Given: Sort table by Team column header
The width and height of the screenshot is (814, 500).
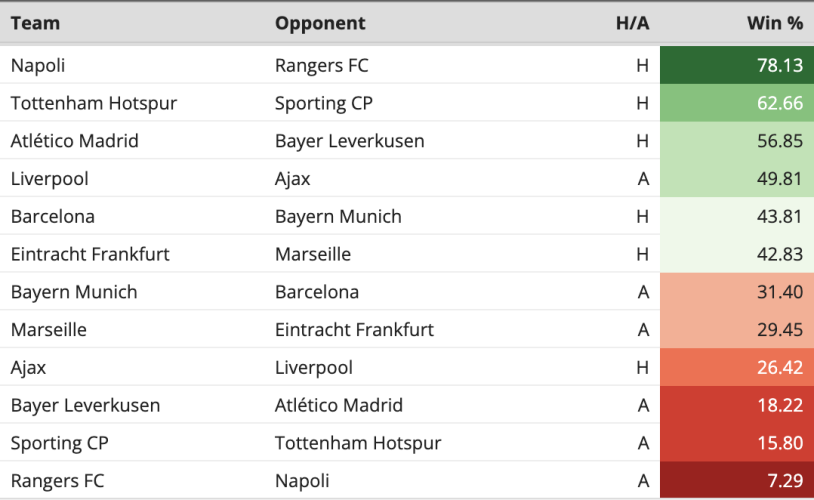Looking at the screenshot, I should (35, 23).
